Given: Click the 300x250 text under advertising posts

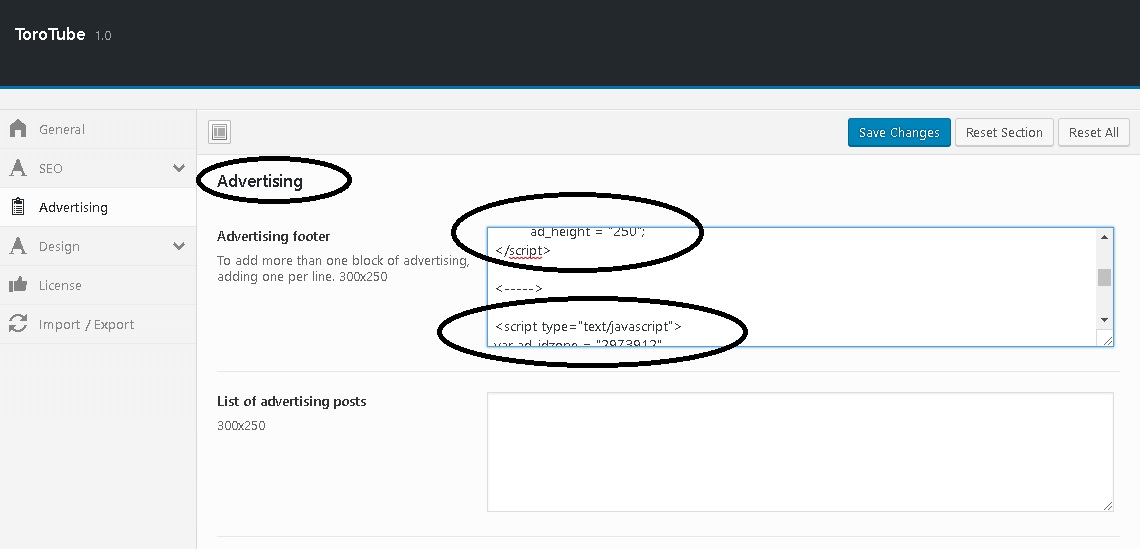Looking at the screenshot, I should [x=241, y=425].
